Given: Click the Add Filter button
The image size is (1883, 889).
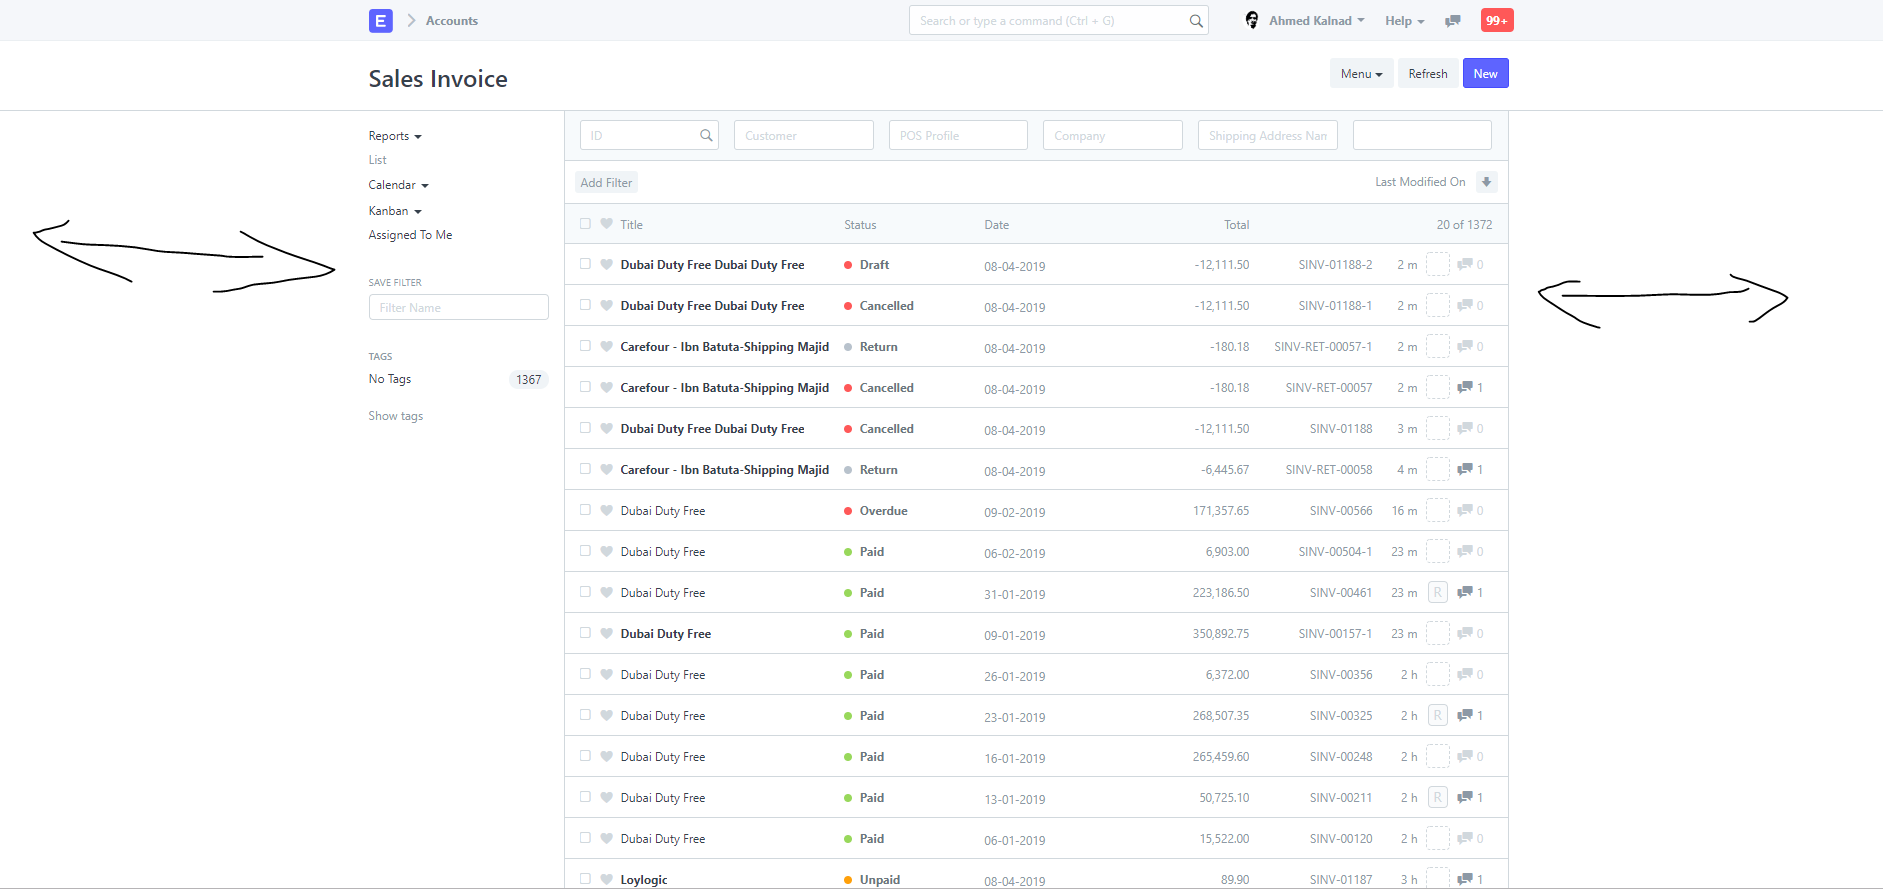Looking at the screenshot, I should pyautogui.click(x=606, y=182).
